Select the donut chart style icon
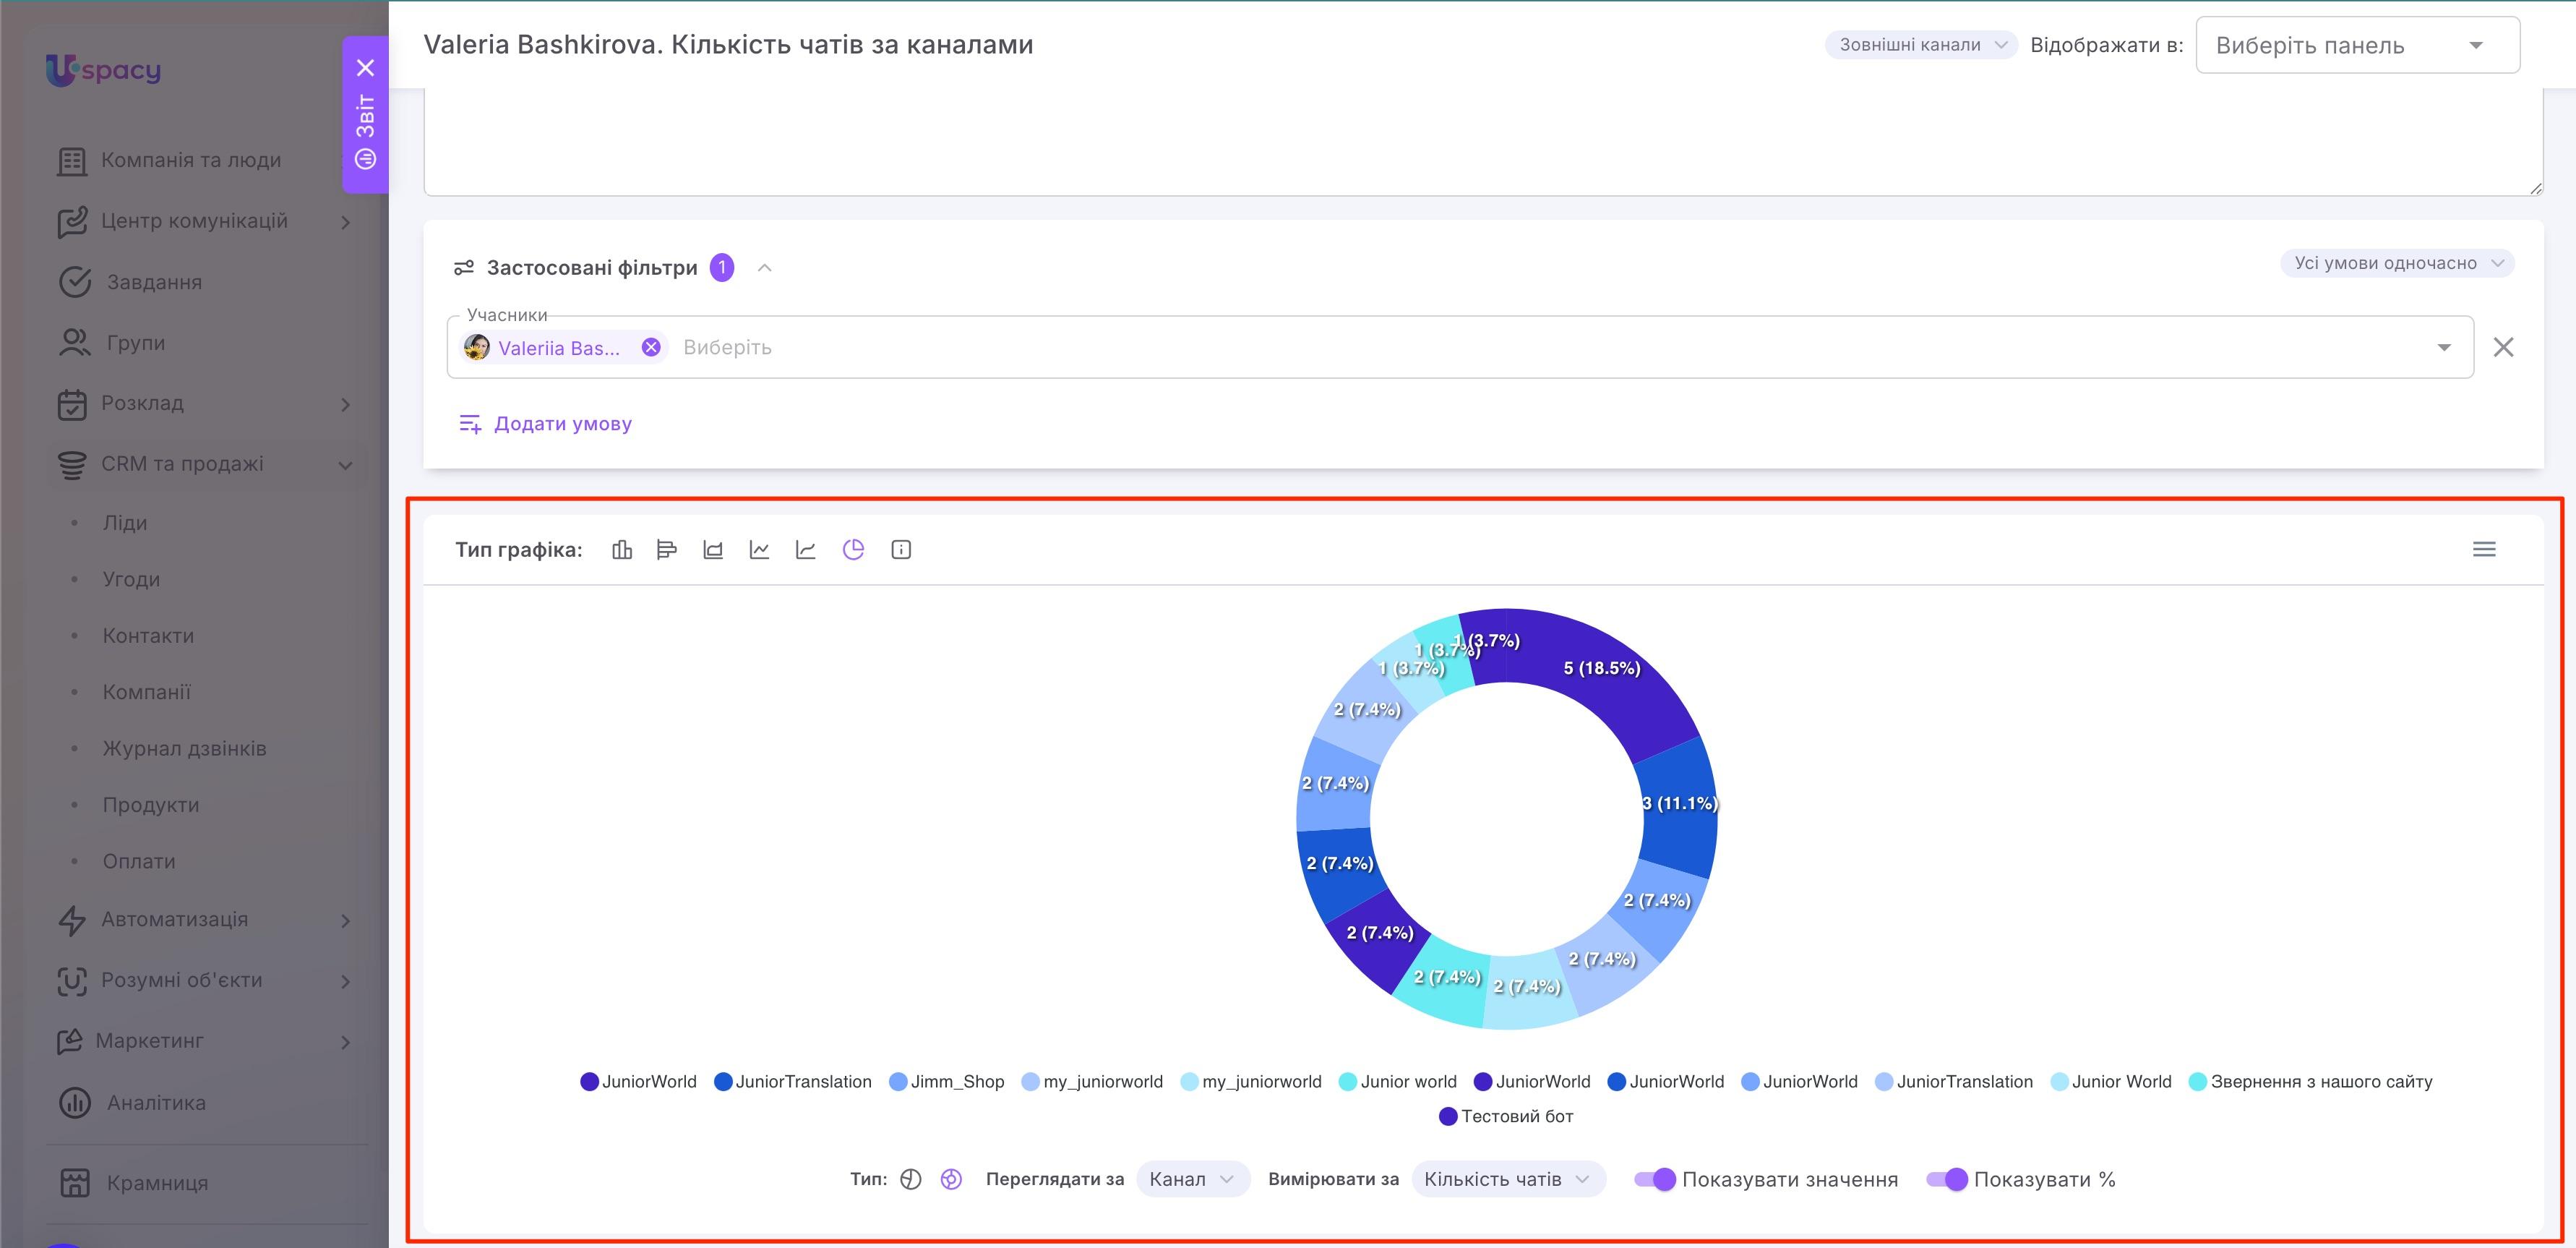The width and height of the screenshot is (2576, 1248). 951,1179
